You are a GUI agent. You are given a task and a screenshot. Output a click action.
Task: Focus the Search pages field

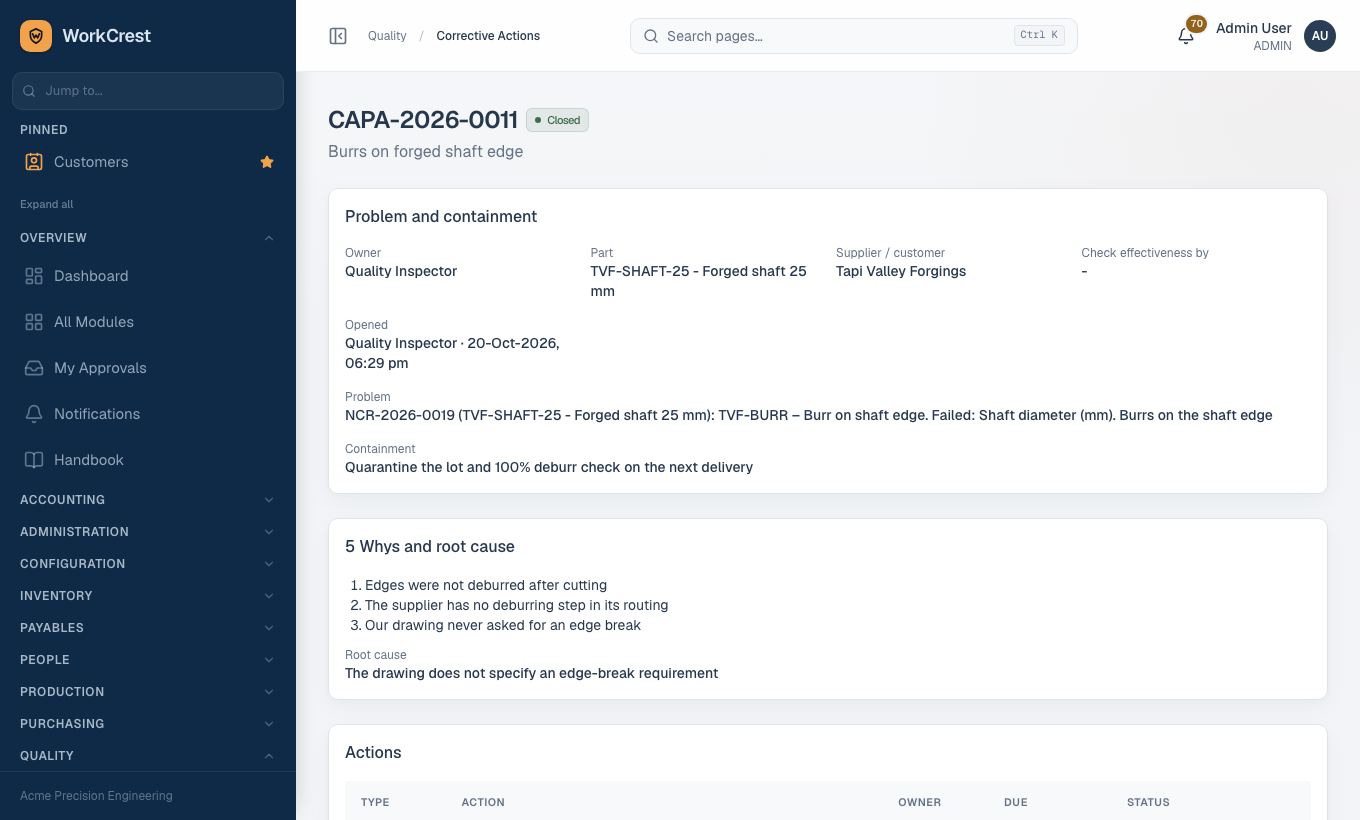coord(853,36)
